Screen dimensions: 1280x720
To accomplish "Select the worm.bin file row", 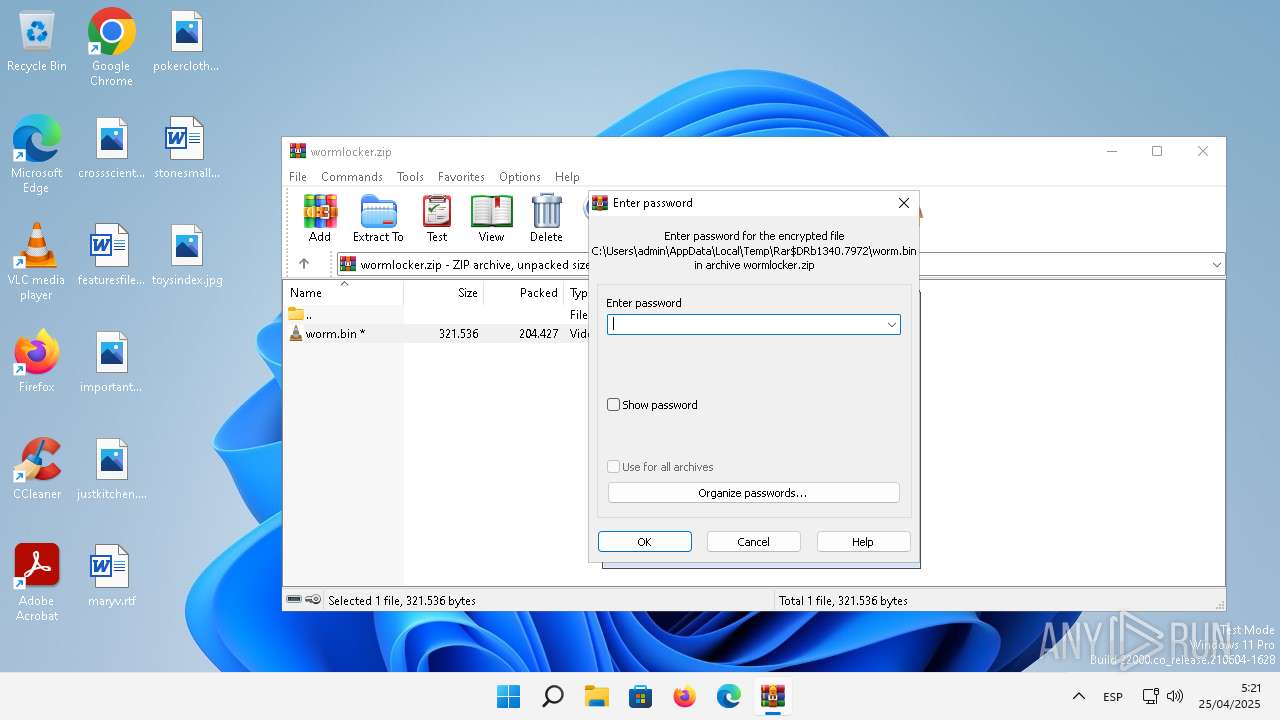I will (x=436, y=333).
